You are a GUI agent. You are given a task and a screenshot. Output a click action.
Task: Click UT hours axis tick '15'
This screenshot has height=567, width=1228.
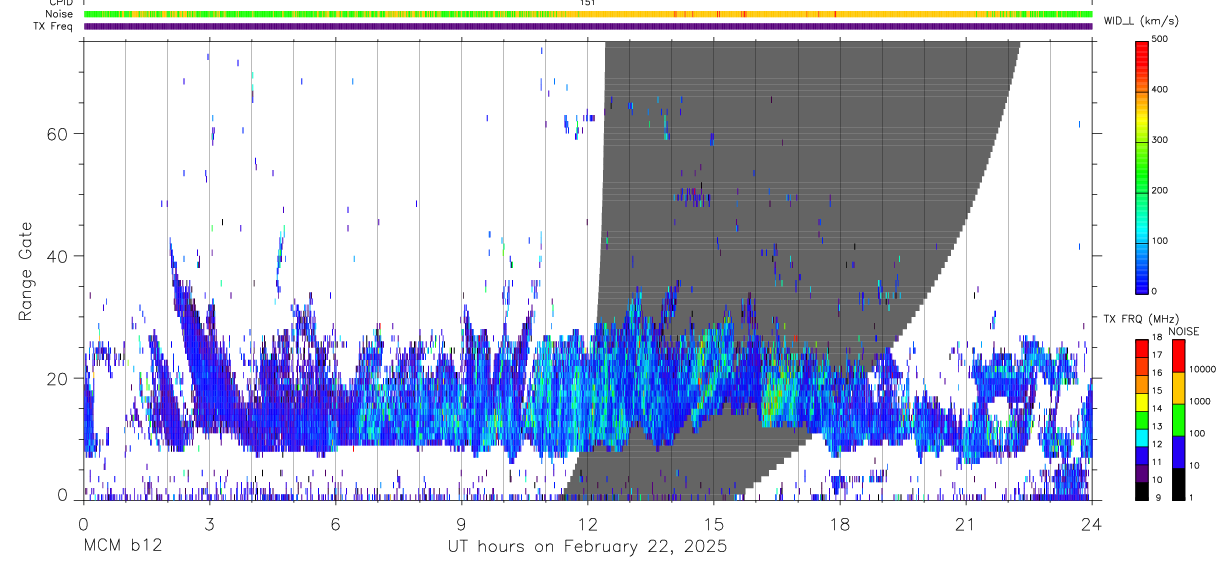point(714,525)
